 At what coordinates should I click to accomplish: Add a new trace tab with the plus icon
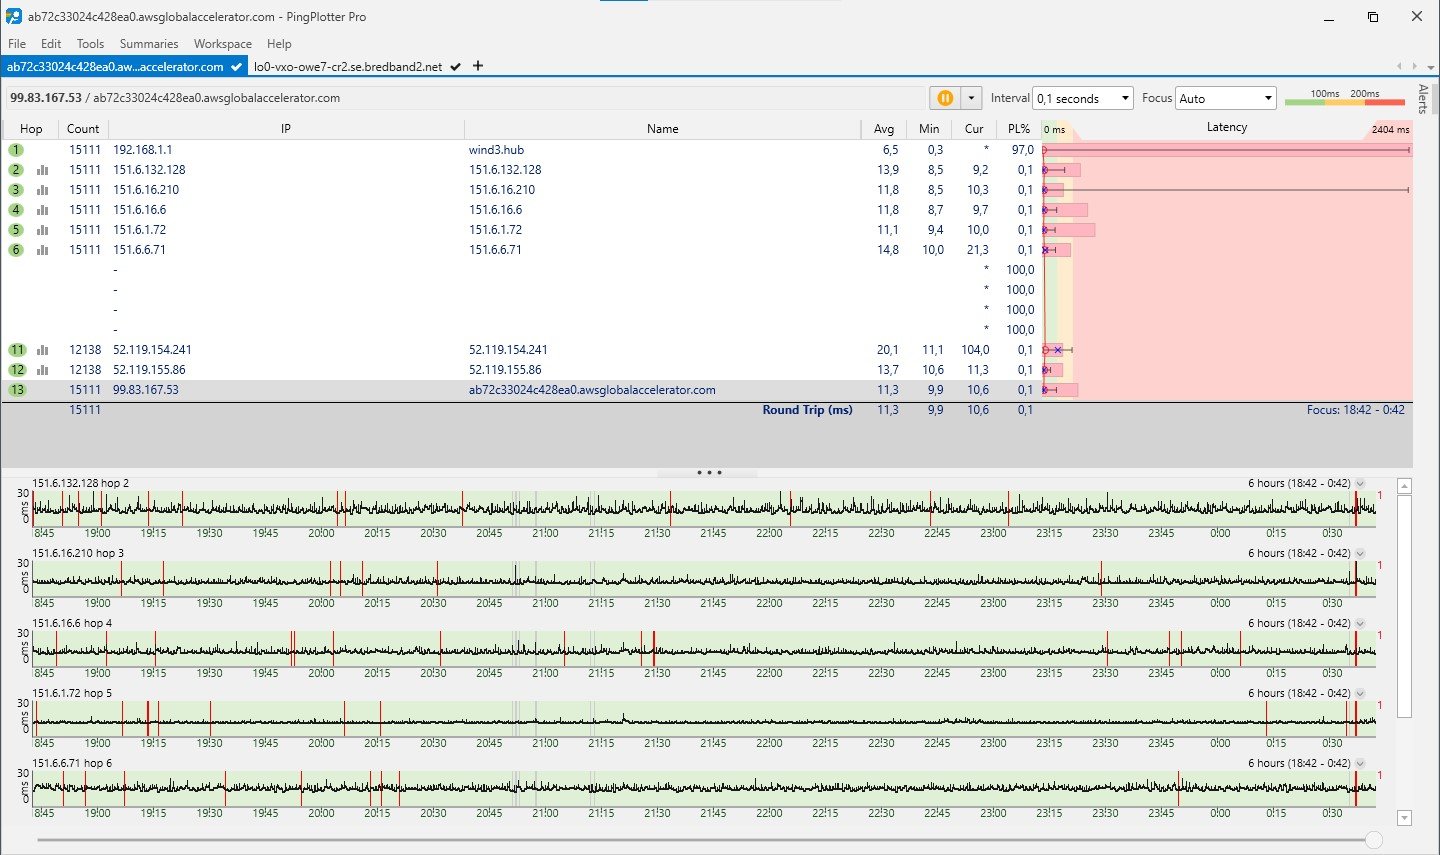tap(478, 66)
